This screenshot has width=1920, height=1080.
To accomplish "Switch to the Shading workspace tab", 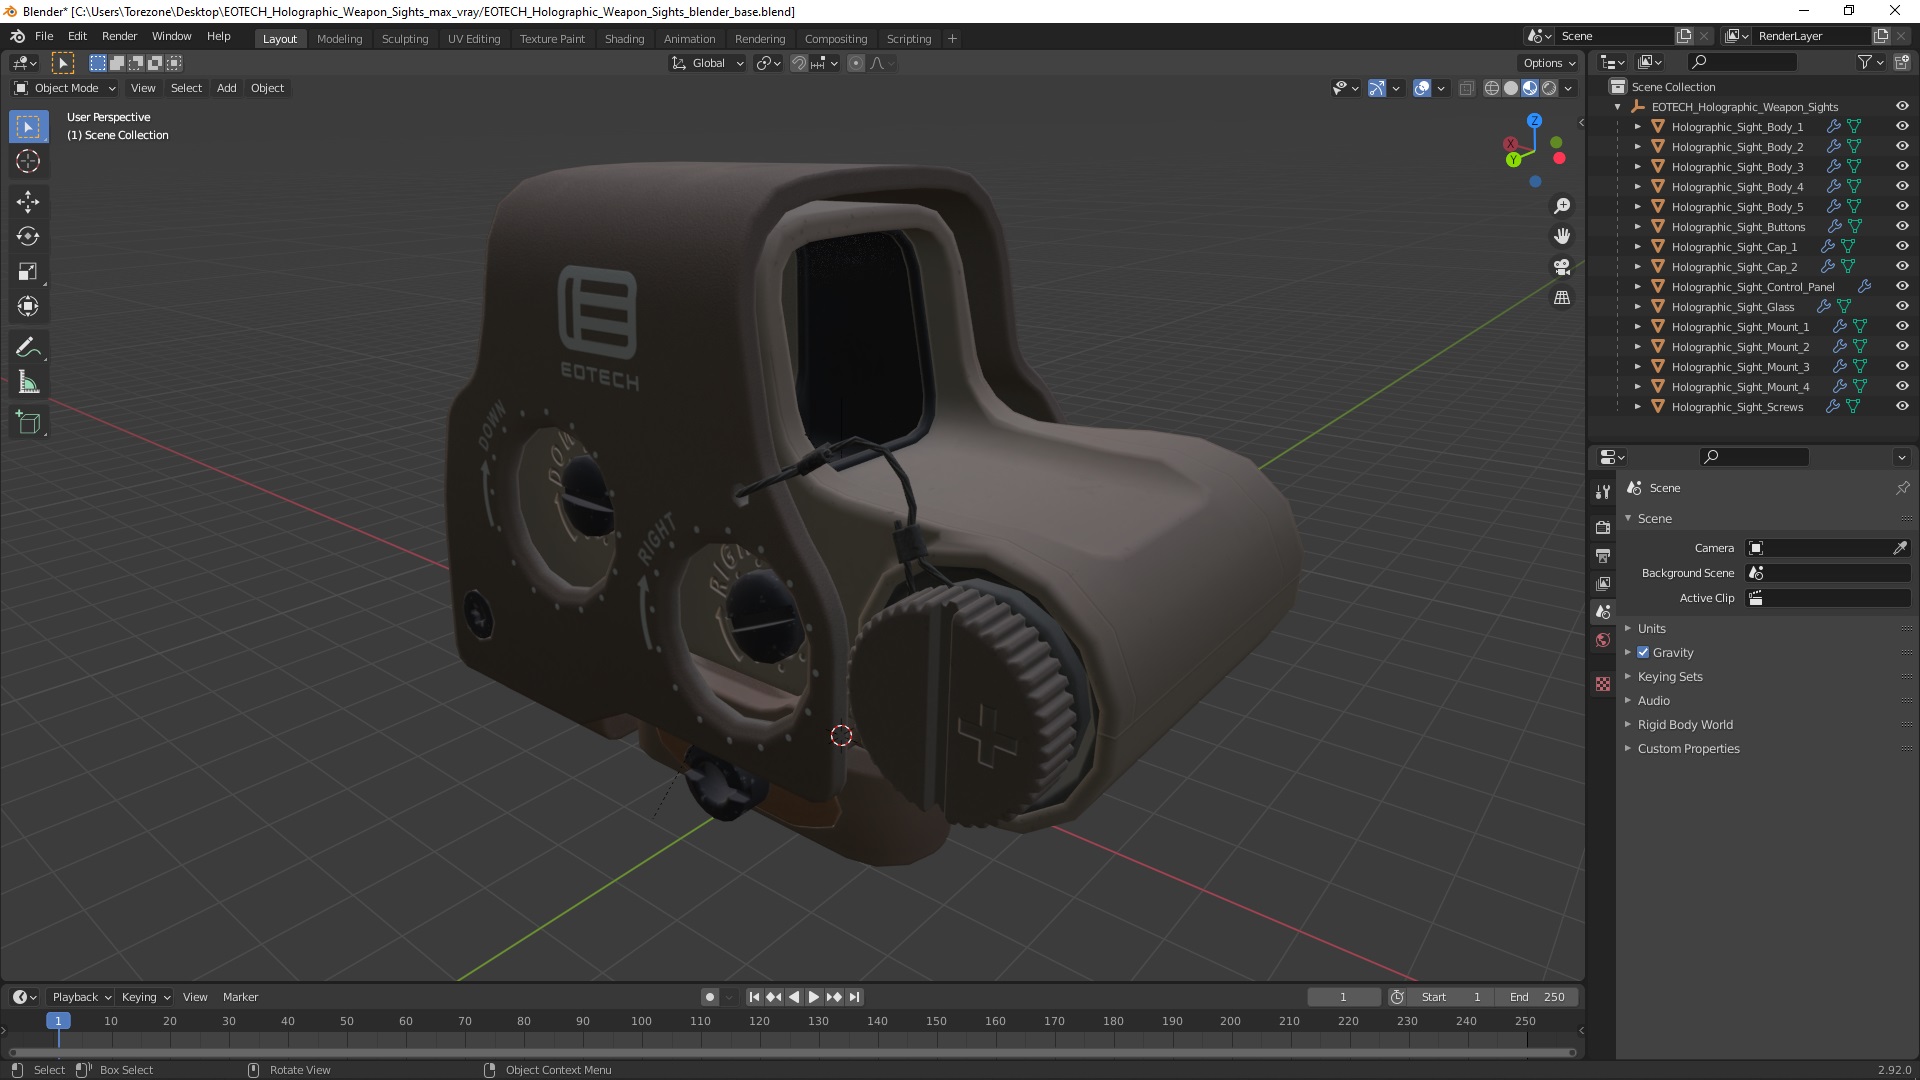I will point(624,38).
